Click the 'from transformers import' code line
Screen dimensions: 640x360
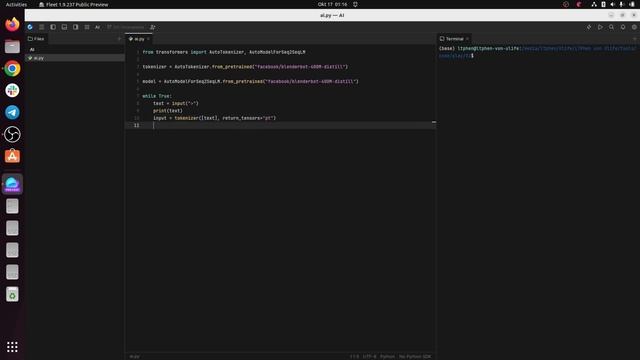click(x=224, y=52)
